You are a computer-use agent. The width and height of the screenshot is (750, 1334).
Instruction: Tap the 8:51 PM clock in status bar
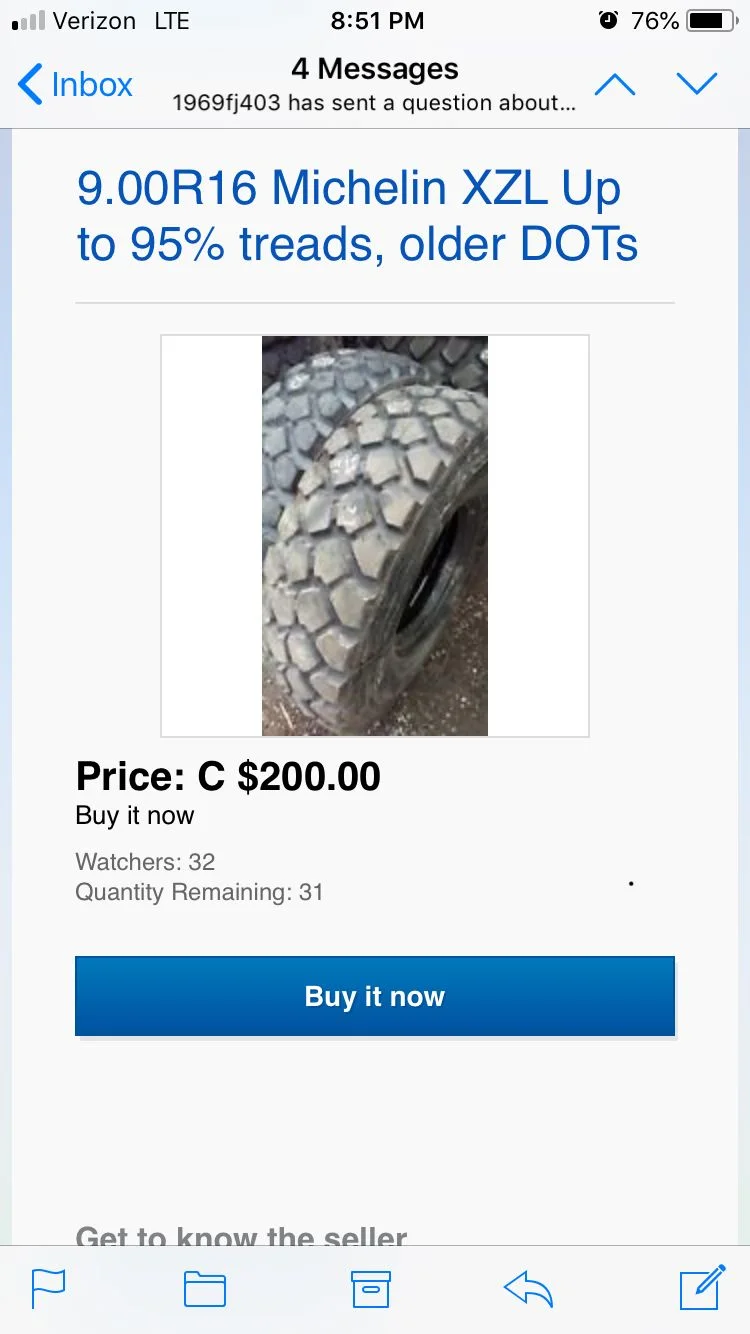pos(377,20)
